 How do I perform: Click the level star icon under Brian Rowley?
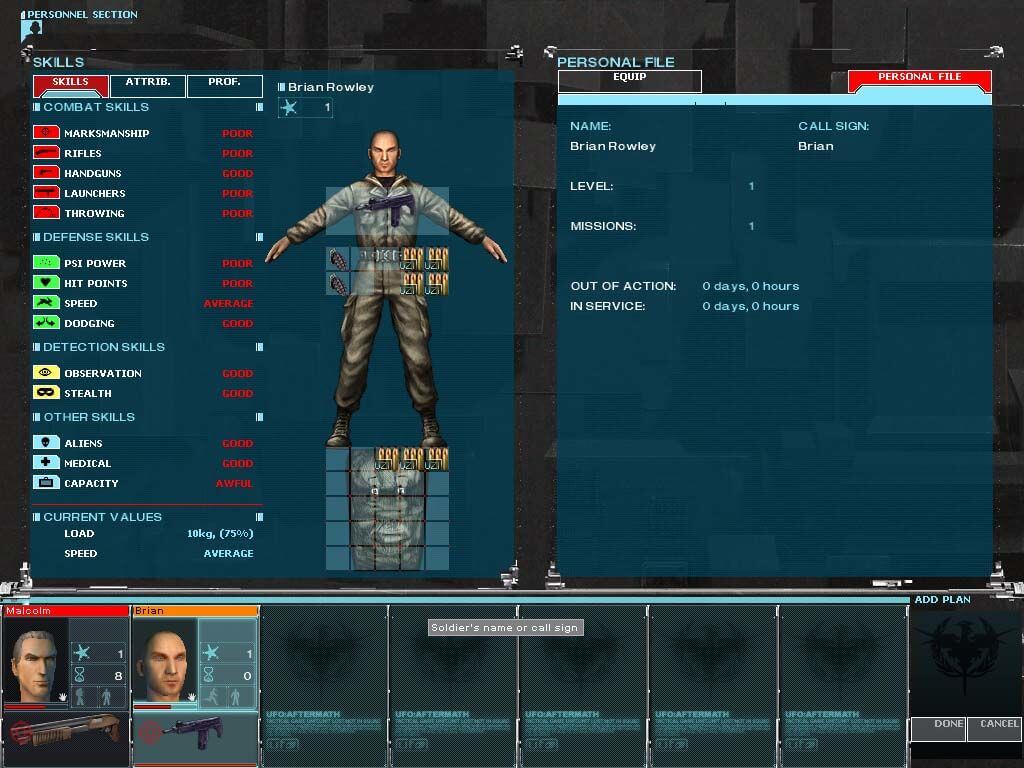point(289,108)
